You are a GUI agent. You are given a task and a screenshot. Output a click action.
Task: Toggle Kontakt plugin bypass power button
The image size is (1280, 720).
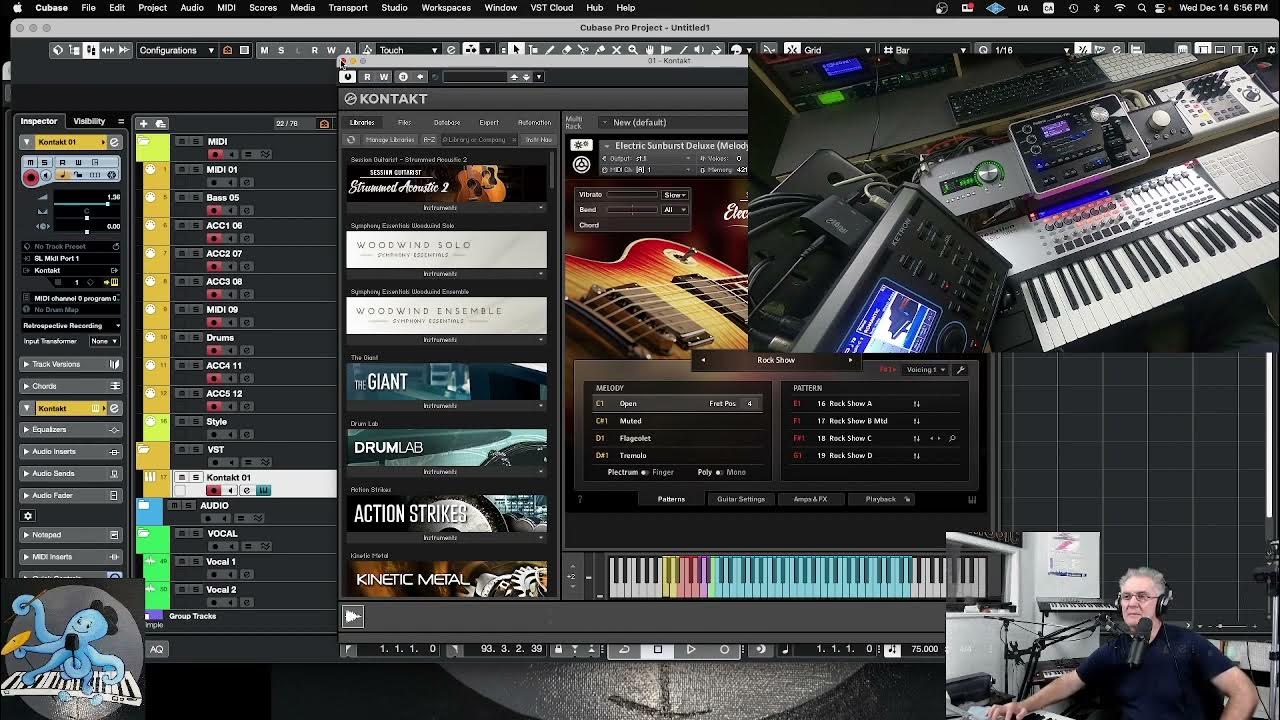pyautogui.click(x=348, y=77)
